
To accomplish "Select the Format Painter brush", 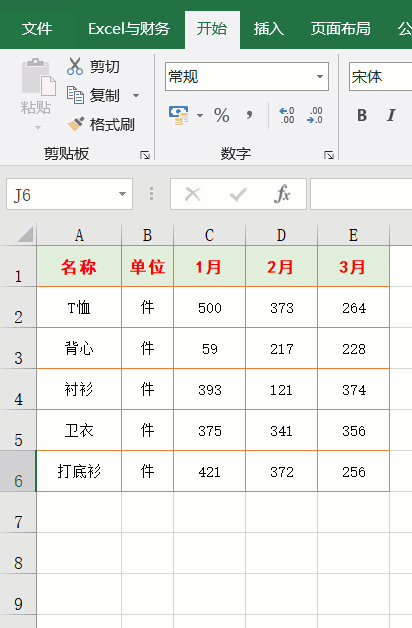I will pyautogui.click(x=76, y=124).
